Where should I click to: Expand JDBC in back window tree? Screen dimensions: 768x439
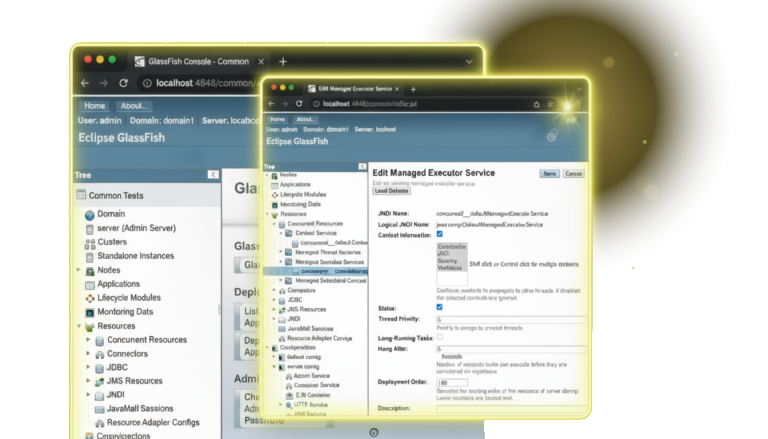tap(88, 367)
